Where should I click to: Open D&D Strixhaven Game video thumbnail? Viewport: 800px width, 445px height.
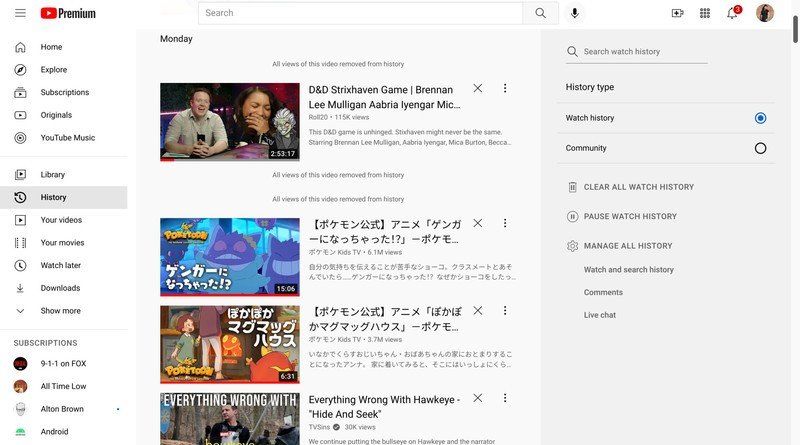point(230,122)
